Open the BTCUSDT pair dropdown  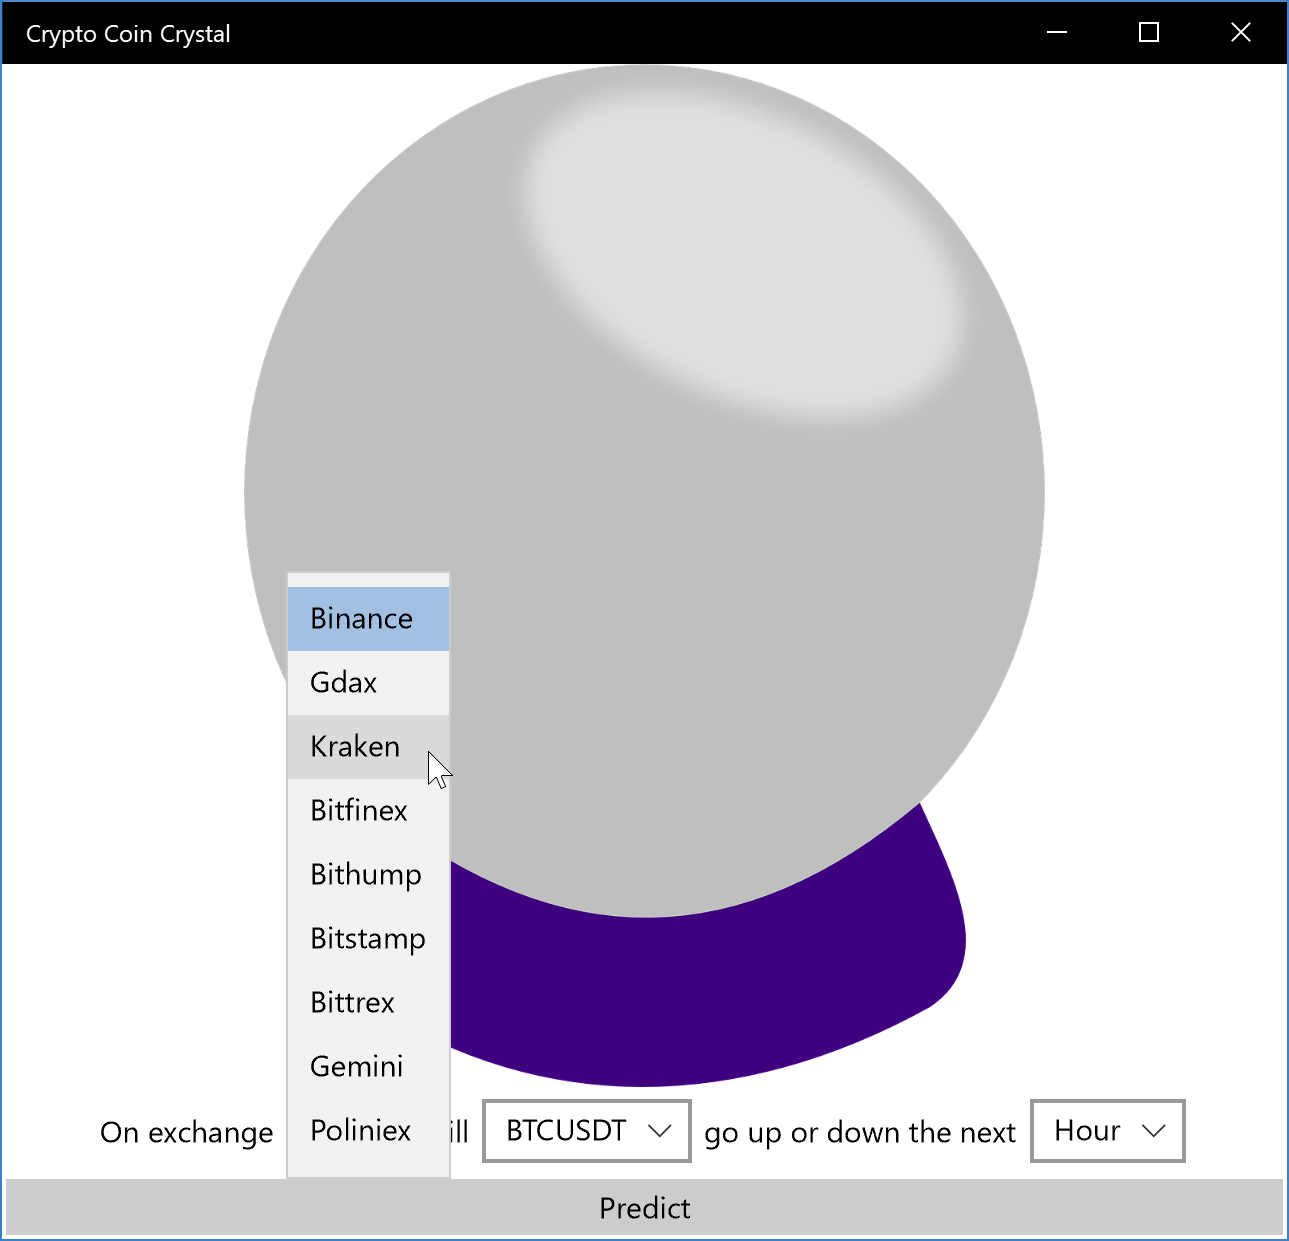587,1131
